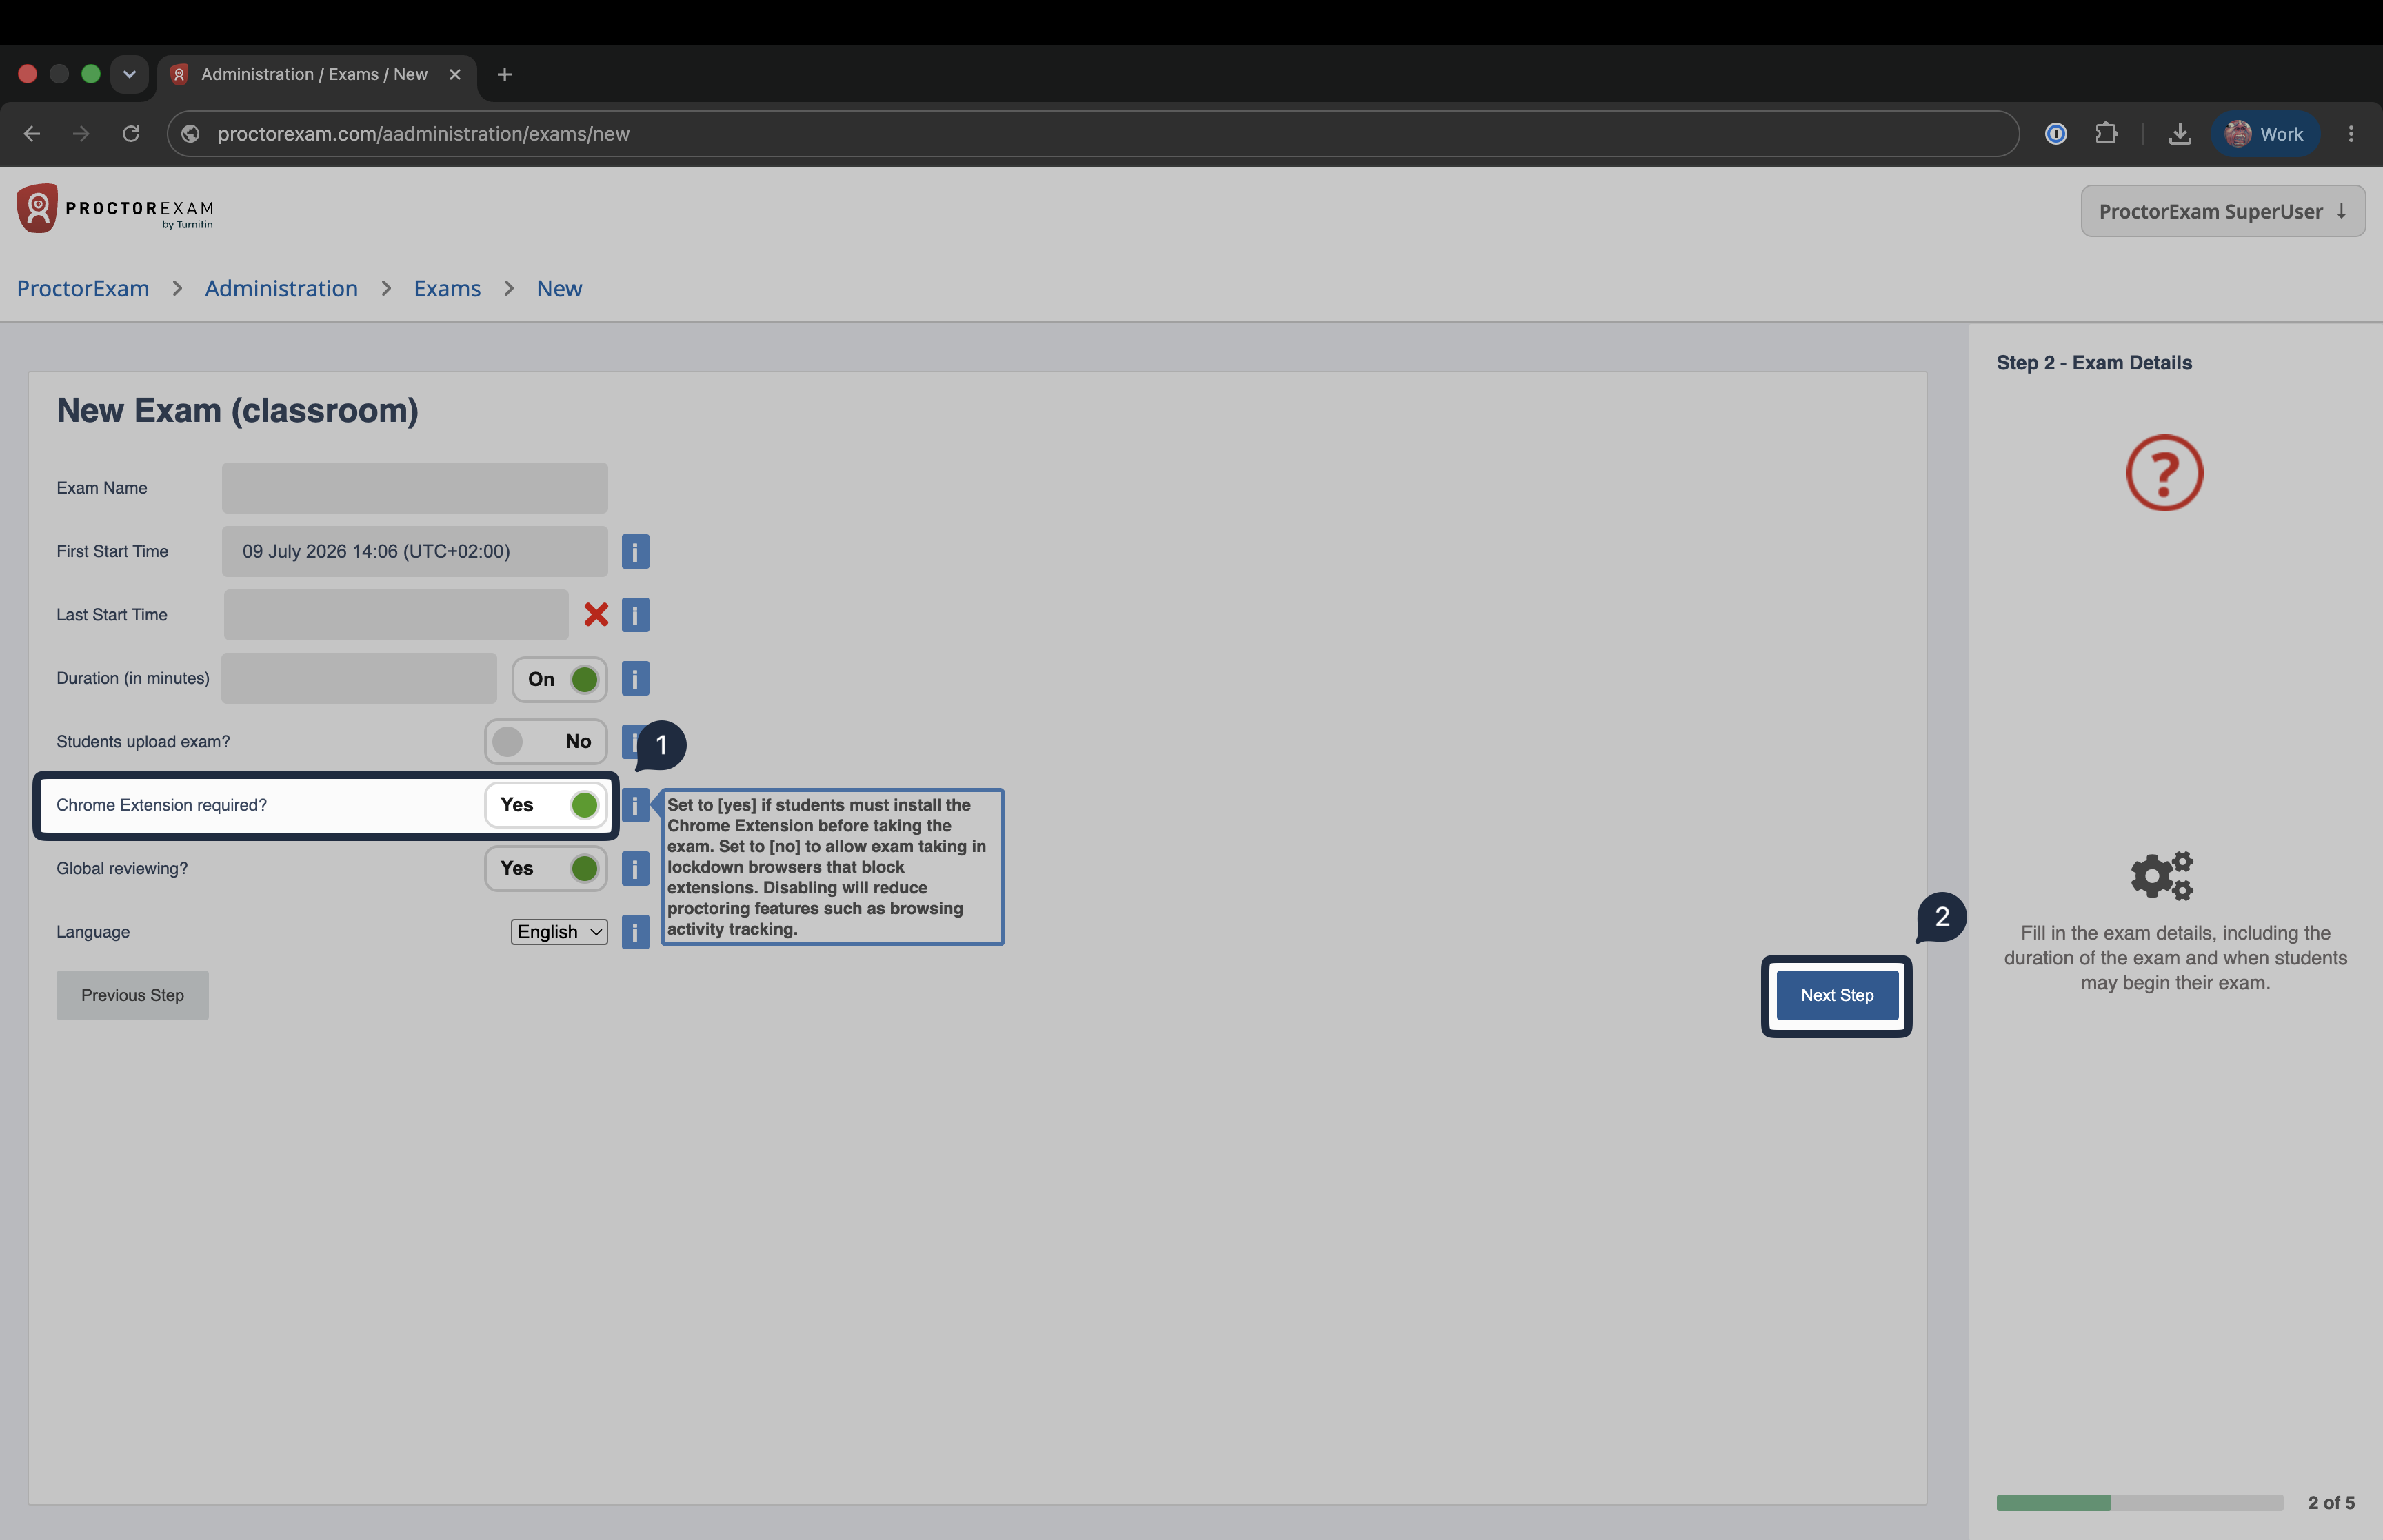Click the step progress bar

pos(2139,1502)
